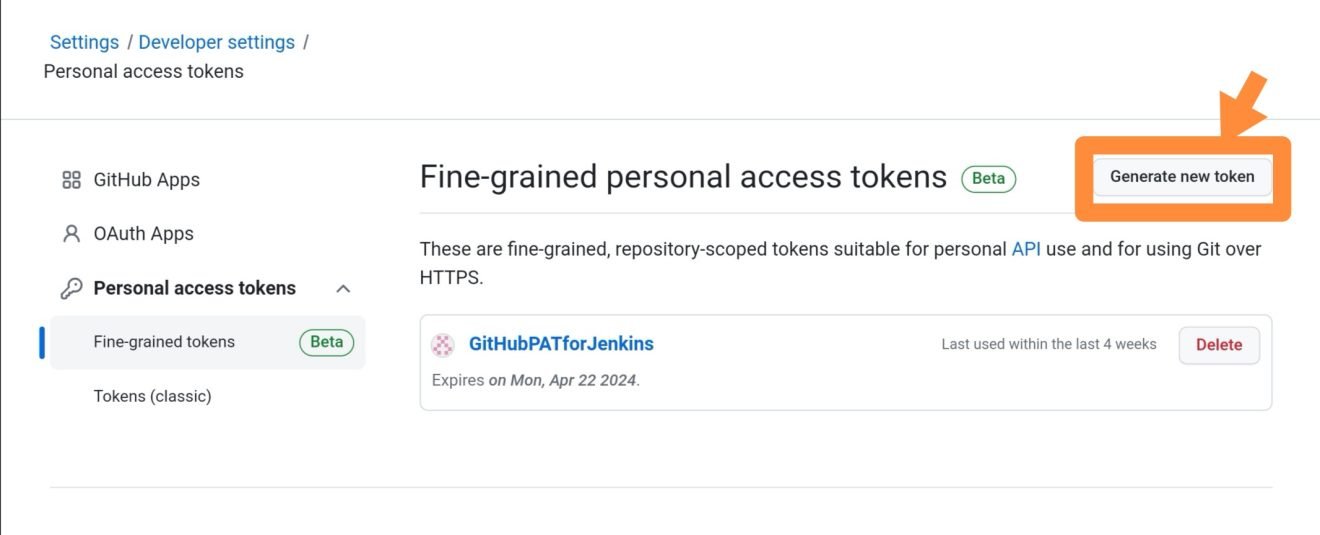Go to Settings via the breadcrumb
1320x535 pixels.
click(x=84, y=42)
